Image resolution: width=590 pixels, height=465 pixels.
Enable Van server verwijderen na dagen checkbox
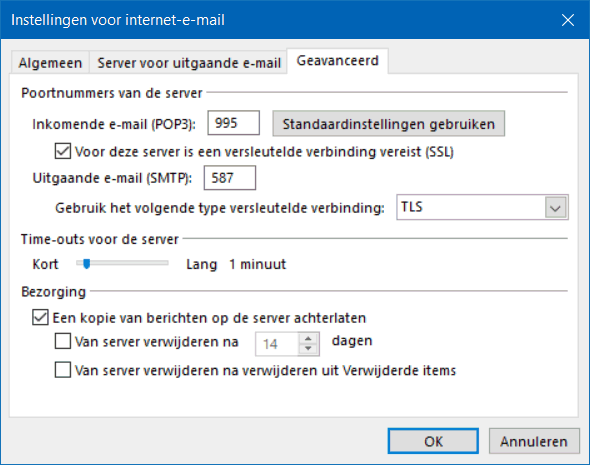[62, 341]
